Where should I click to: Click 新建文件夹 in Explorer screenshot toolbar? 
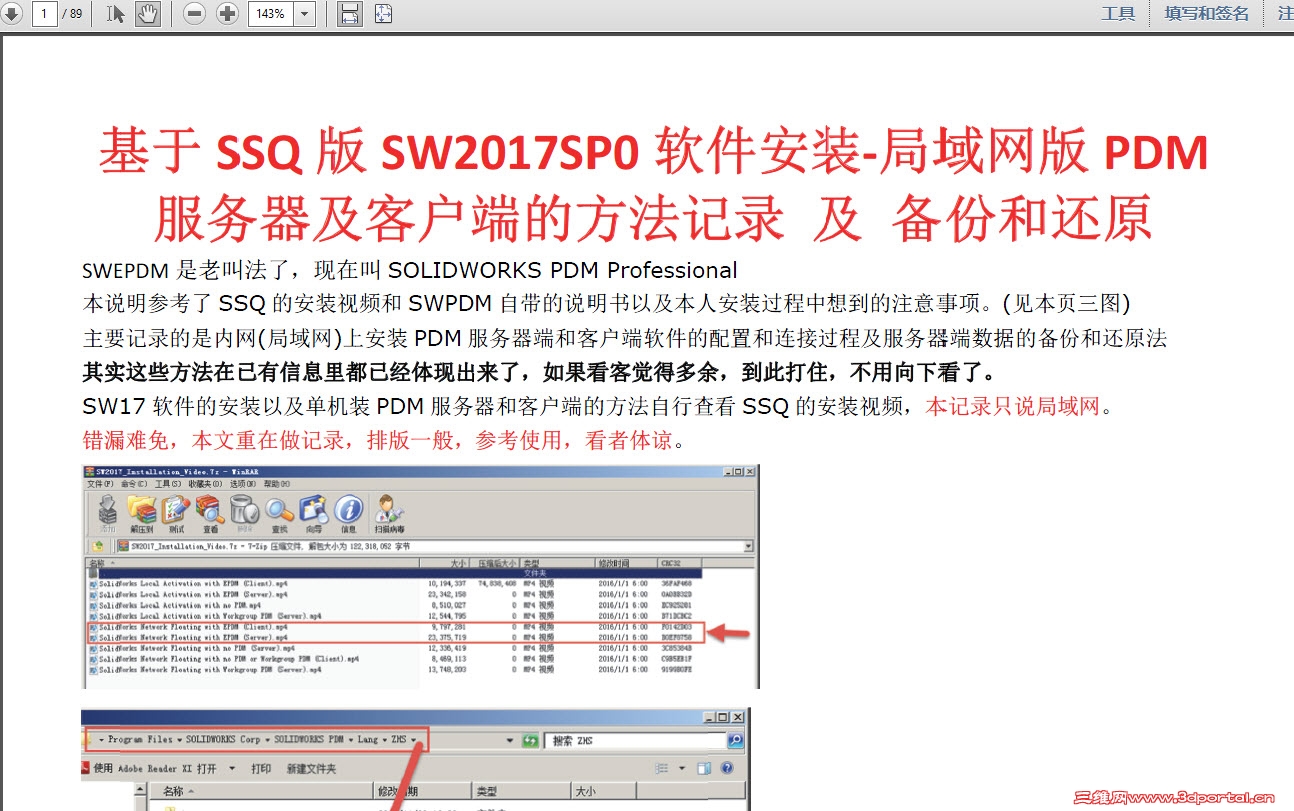[x=311, y=768]
